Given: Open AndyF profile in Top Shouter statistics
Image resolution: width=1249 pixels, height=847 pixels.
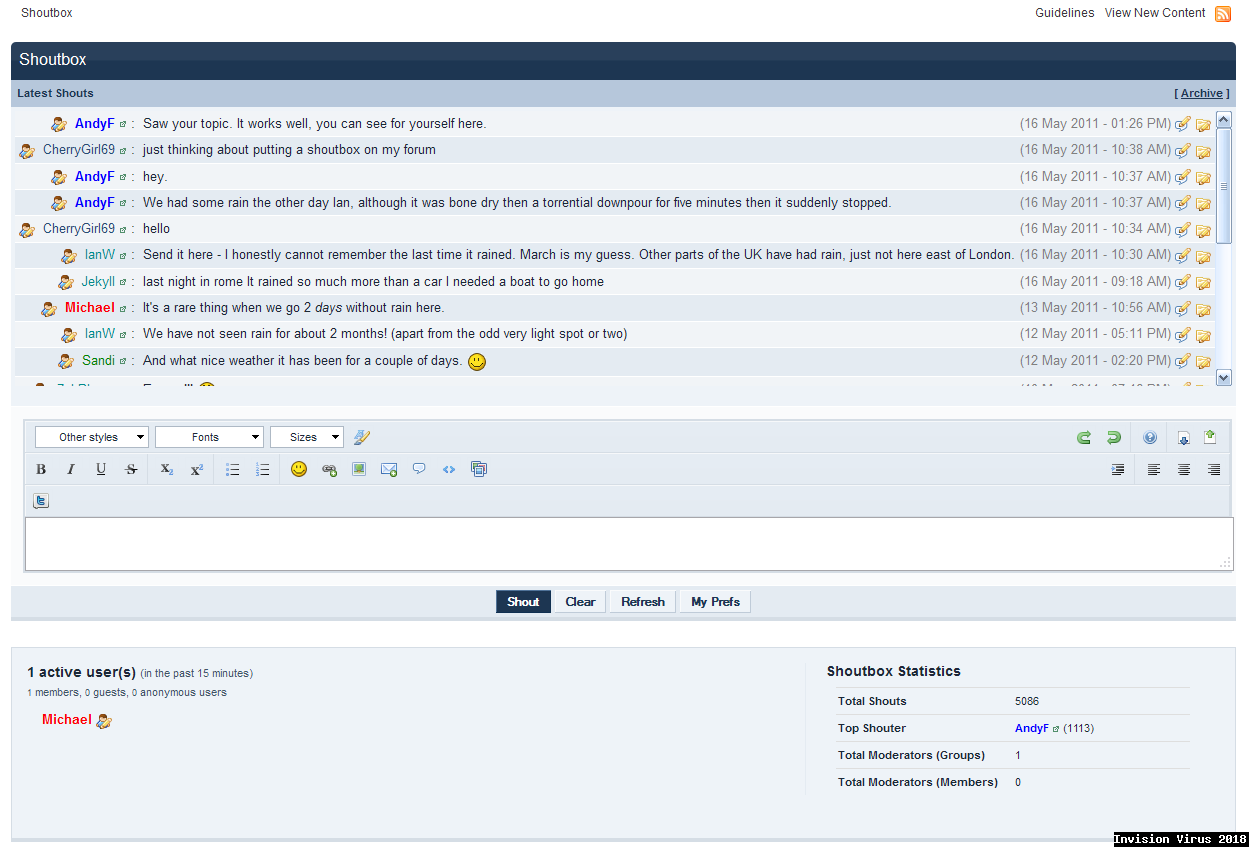Looking at the screenshot, I should (x=1032, y=728).
